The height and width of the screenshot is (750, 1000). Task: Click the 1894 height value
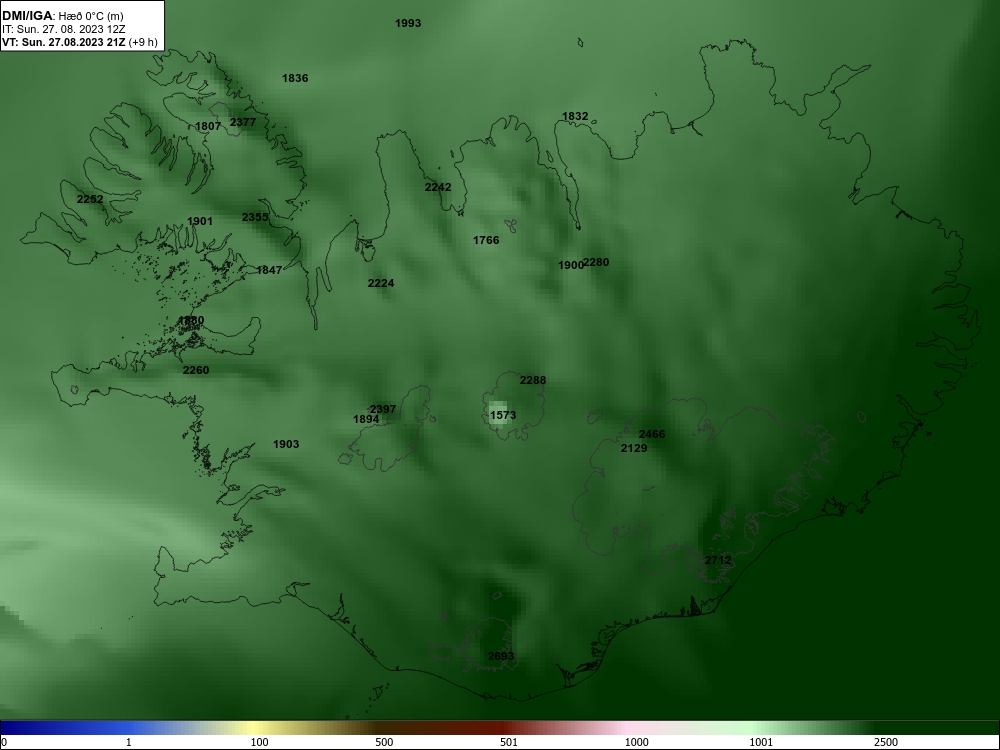click(x=366, y=419)
